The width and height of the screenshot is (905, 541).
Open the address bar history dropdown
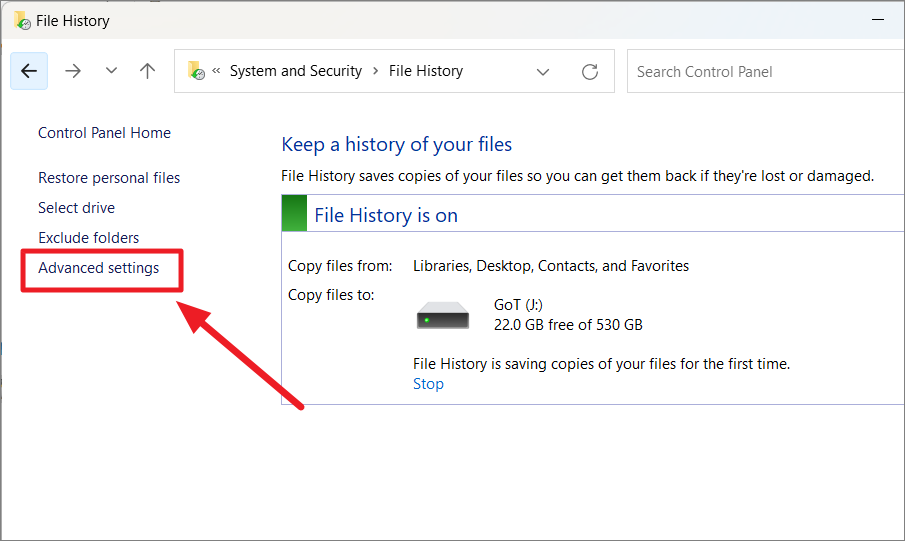[x=543, y=72]
